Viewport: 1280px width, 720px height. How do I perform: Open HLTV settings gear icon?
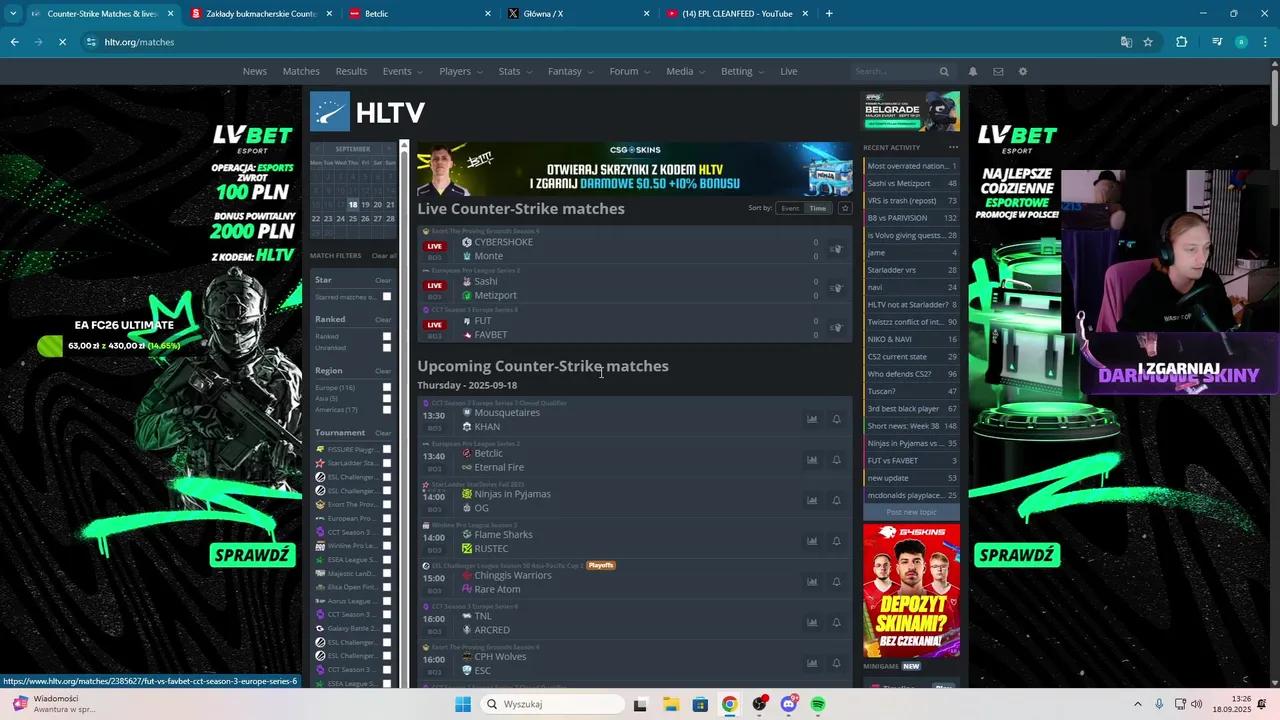coord(1023,72)
